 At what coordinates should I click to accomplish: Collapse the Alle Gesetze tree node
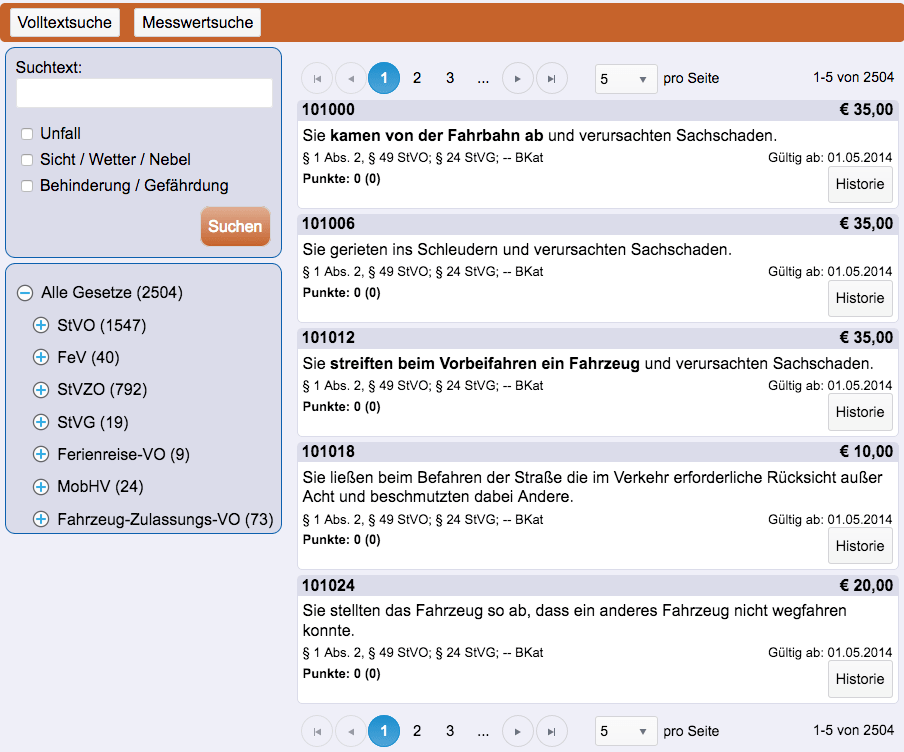tap(25, 293)
